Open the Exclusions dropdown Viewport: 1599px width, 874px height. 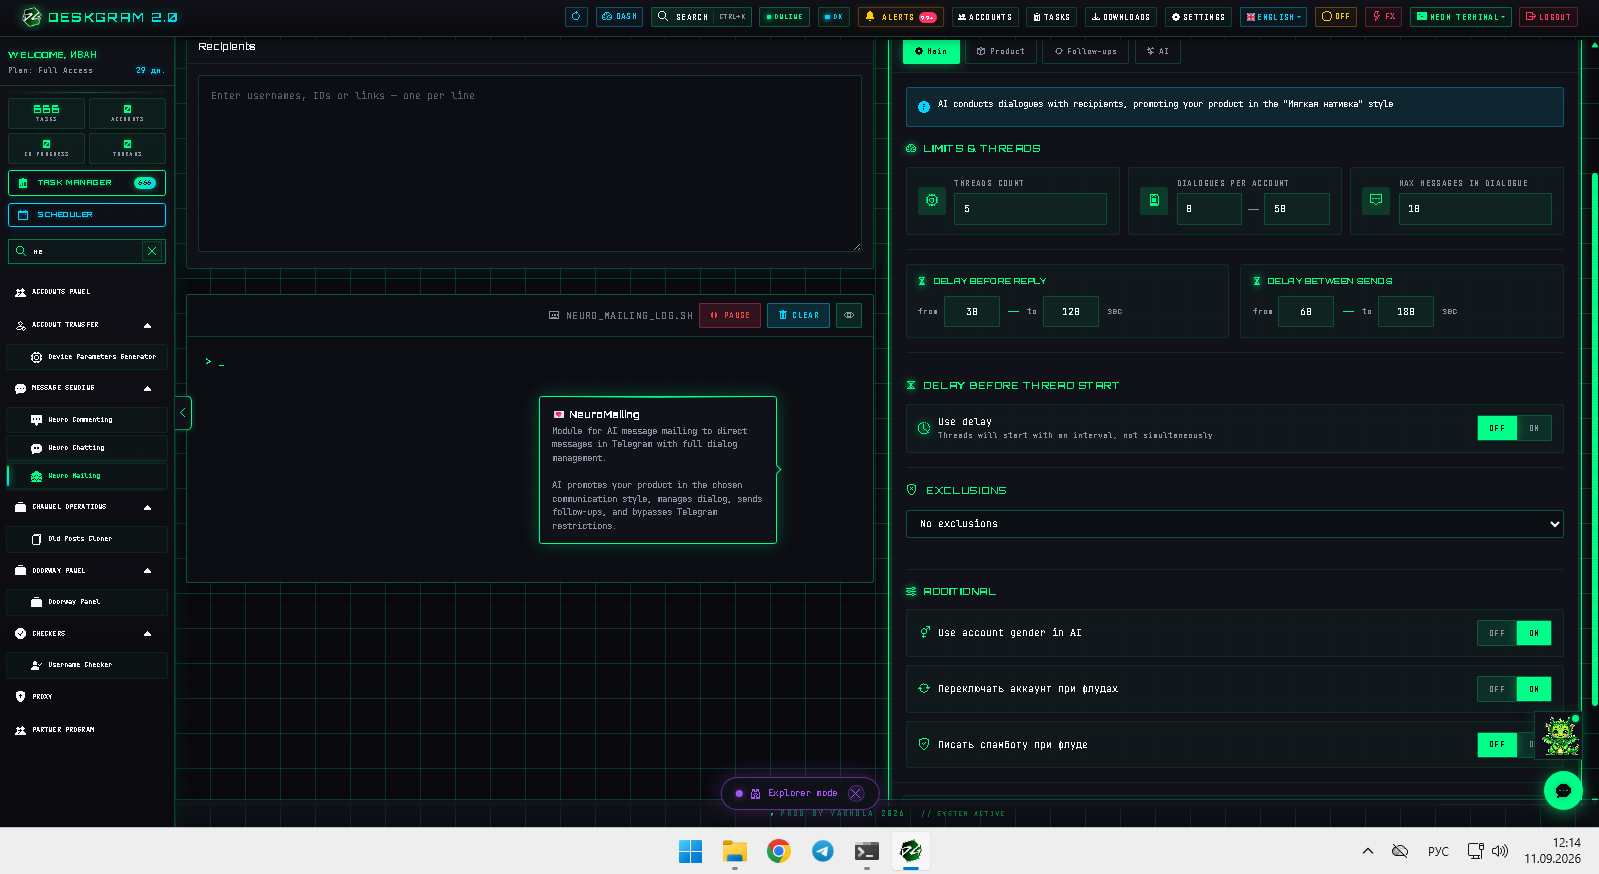pos(1235,524)
